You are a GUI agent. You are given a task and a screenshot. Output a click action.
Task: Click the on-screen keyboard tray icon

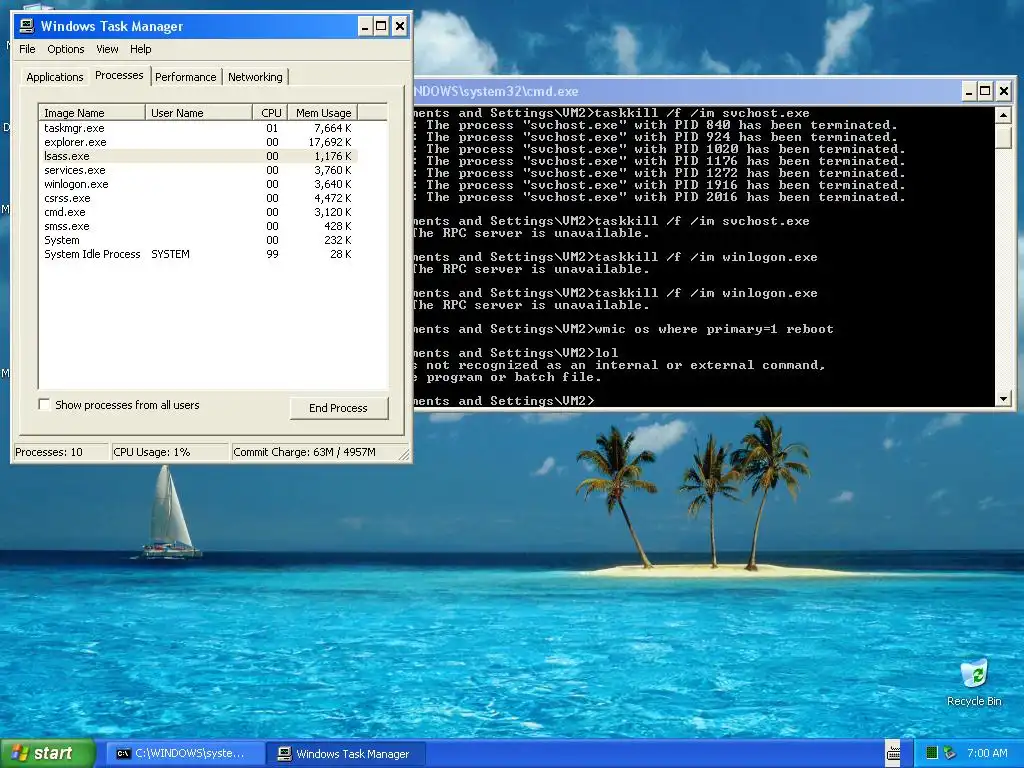pyautogui.click(x=893, y=753)
